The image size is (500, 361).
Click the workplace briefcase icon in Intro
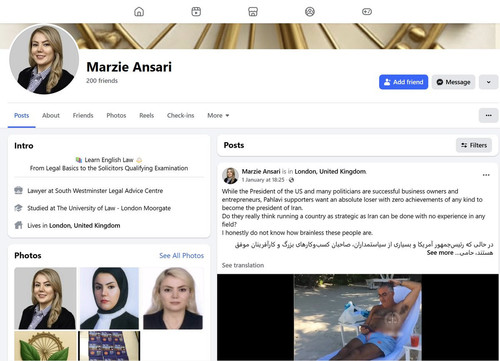pos(18,190)
